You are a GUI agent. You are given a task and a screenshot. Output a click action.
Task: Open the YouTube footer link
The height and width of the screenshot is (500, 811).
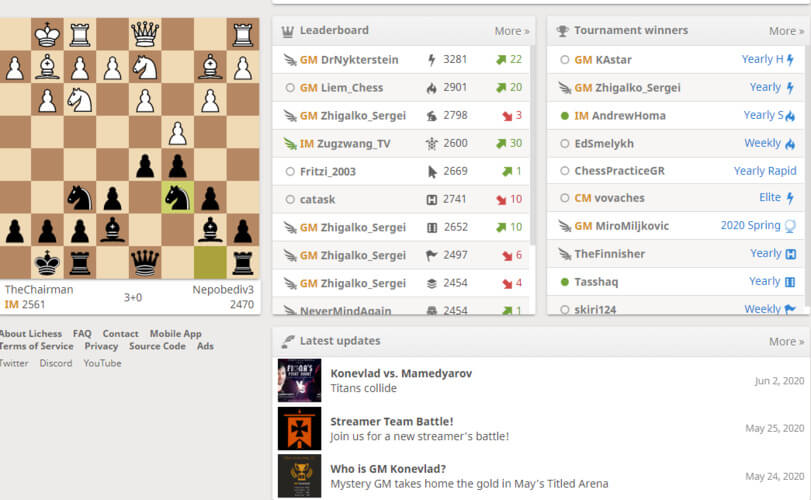(x=102, y=363)
